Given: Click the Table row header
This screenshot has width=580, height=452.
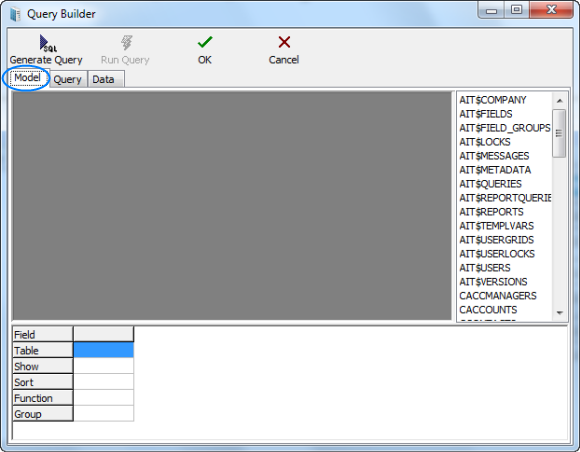Looking at the screenshot, I should 43,350.
